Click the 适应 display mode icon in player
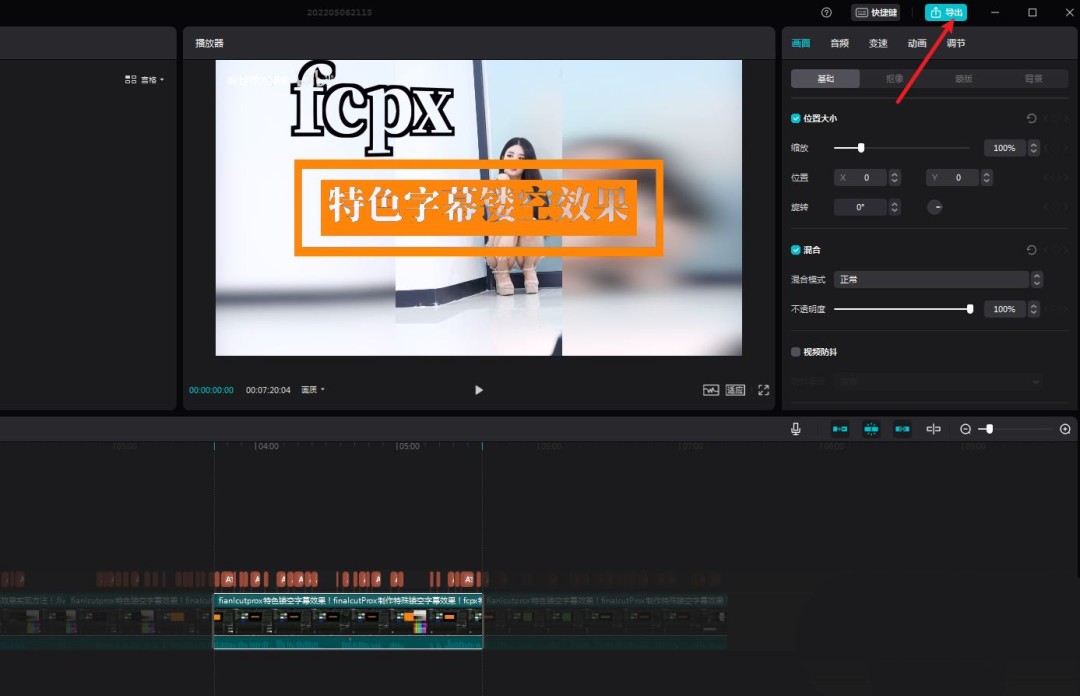This screenshot has width=1080, height=696. click(x=734, y=390)
